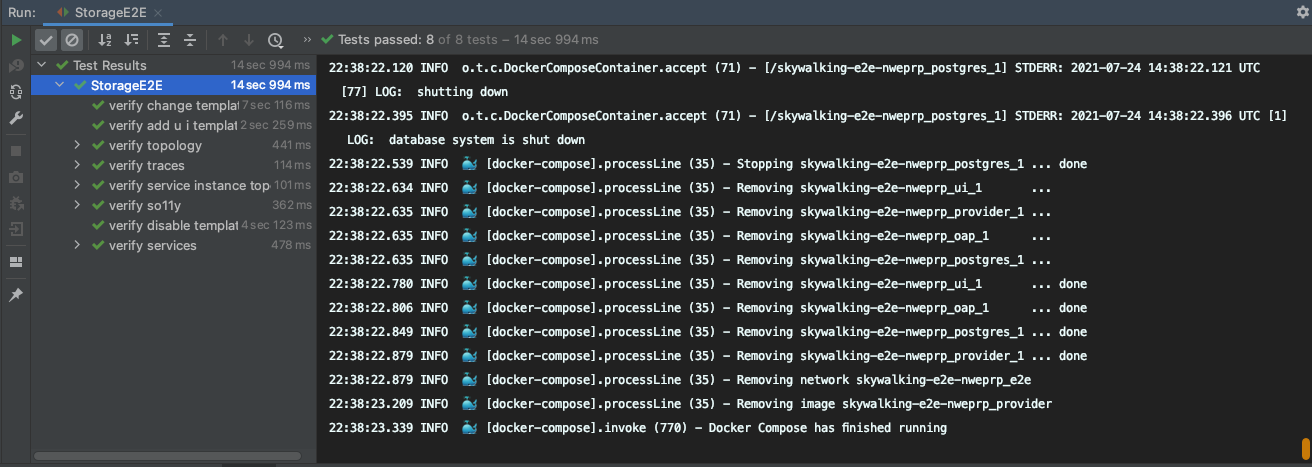Select the StorageE2E test class row

[x=173, y=85]
